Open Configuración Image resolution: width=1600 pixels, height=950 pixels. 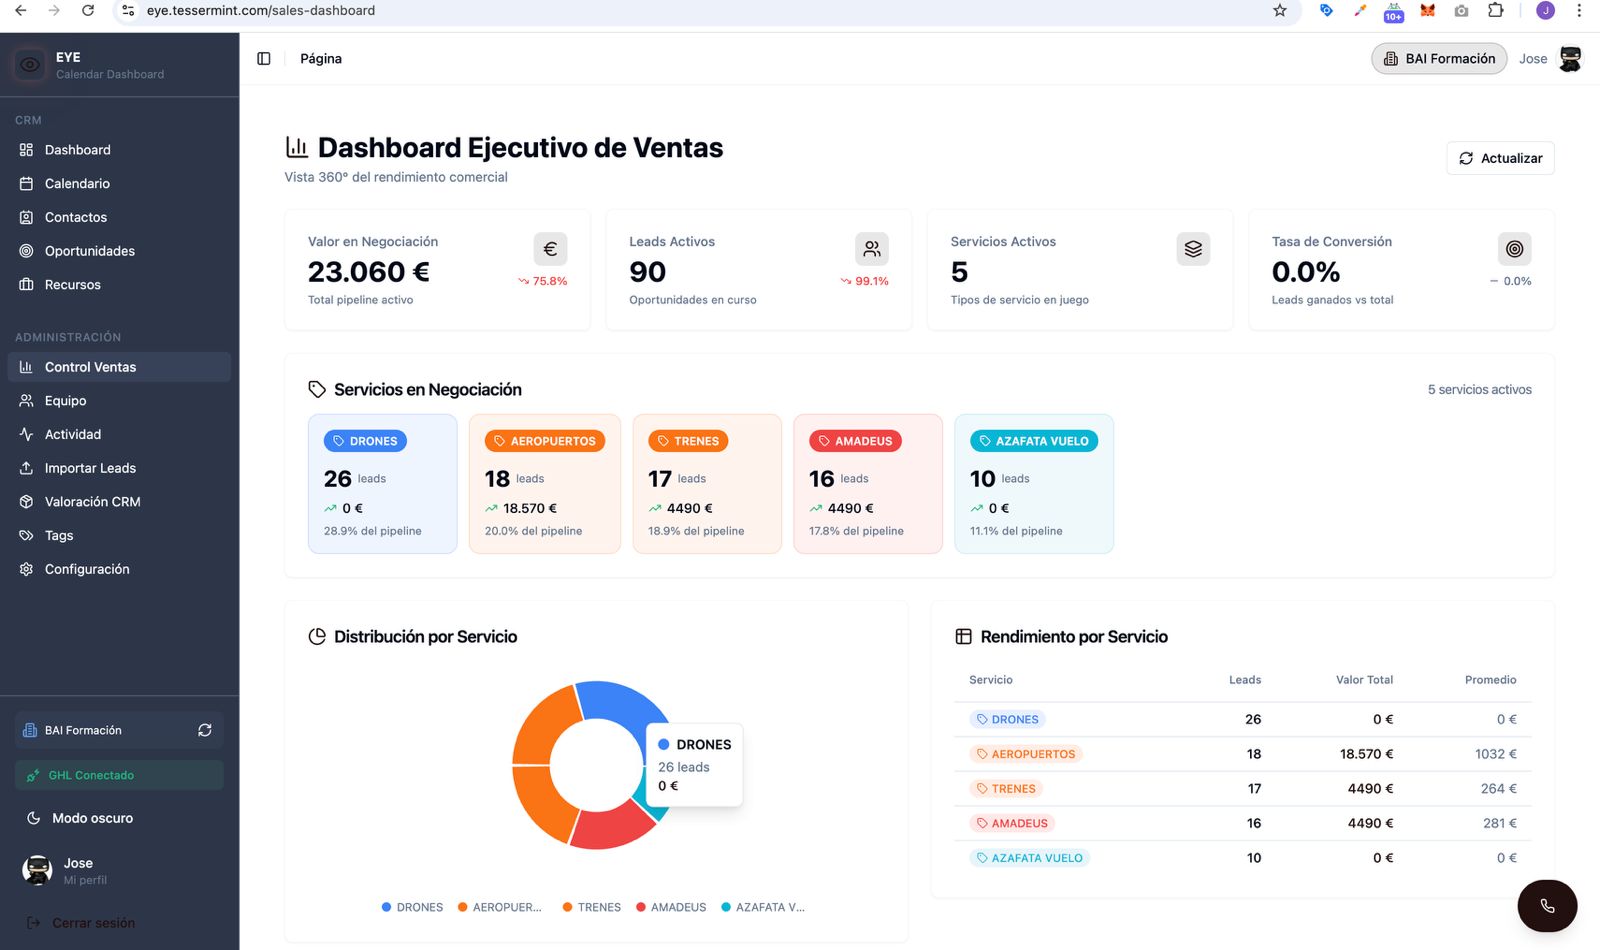pos(120,569)
